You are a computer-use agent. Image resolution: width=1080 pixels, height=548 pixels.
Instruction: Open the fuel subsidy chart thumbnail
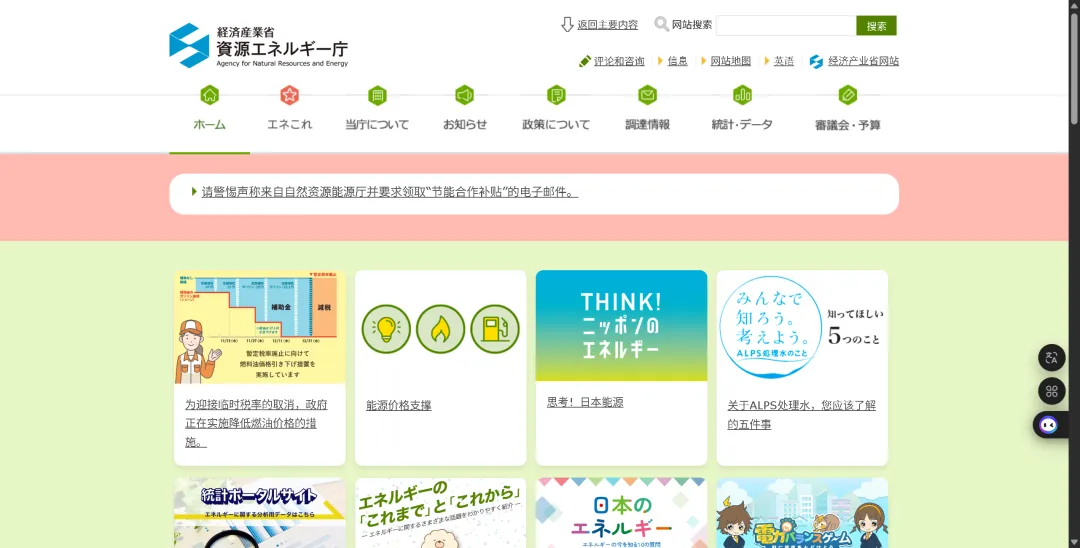point(260,327)
